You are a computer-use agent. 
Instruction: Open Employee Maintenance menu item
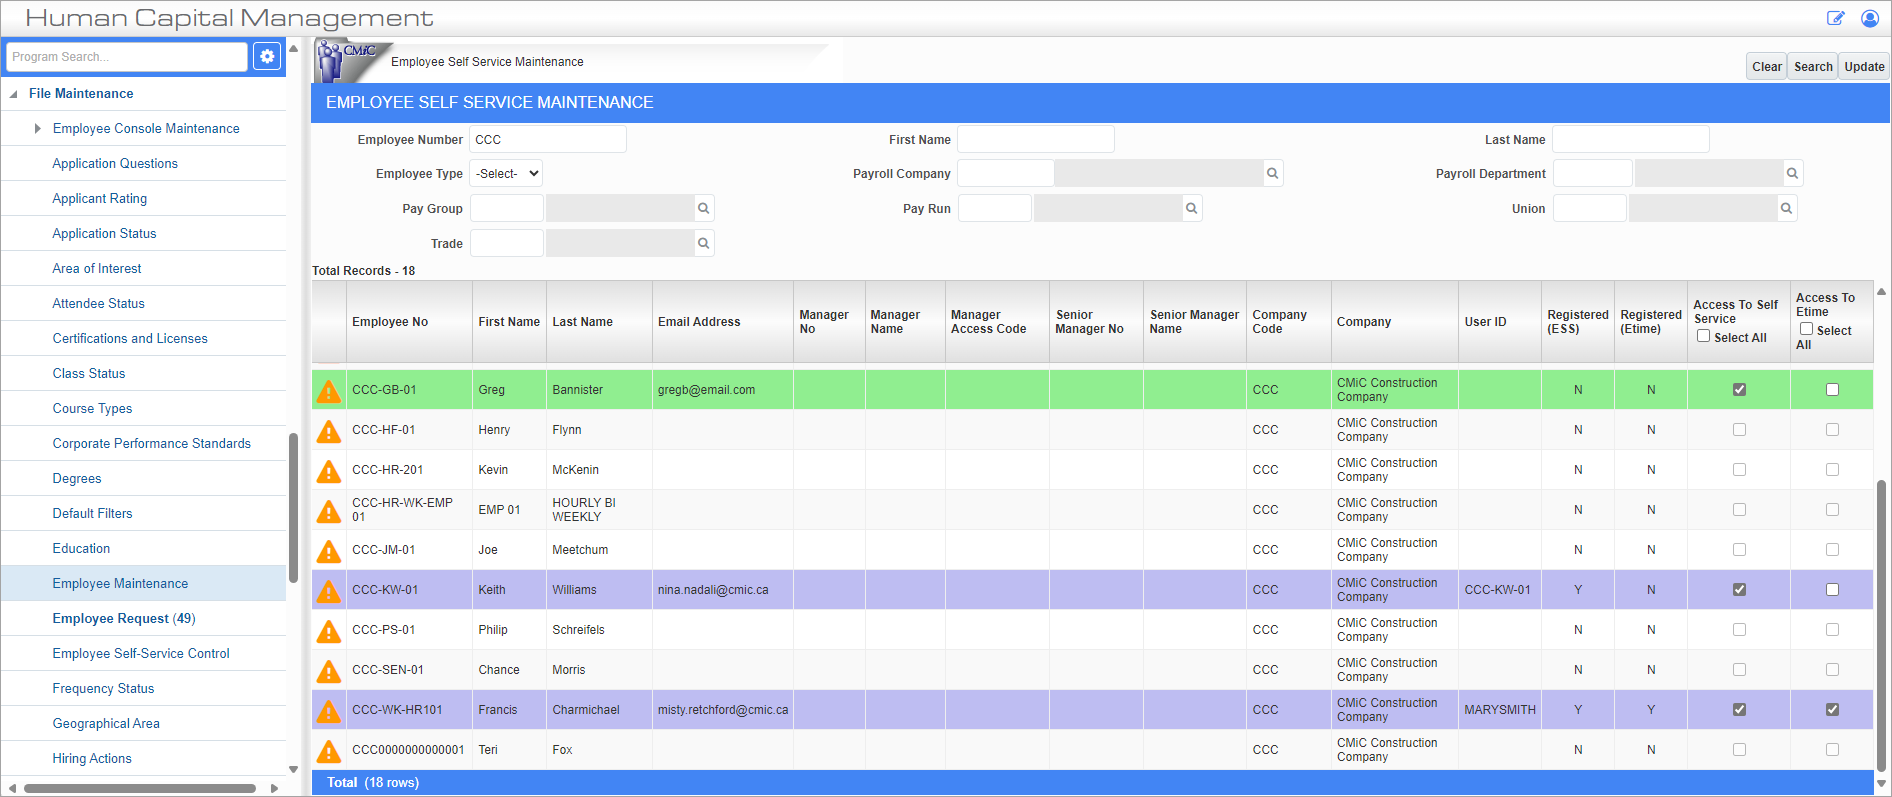(x=120, y=584)
